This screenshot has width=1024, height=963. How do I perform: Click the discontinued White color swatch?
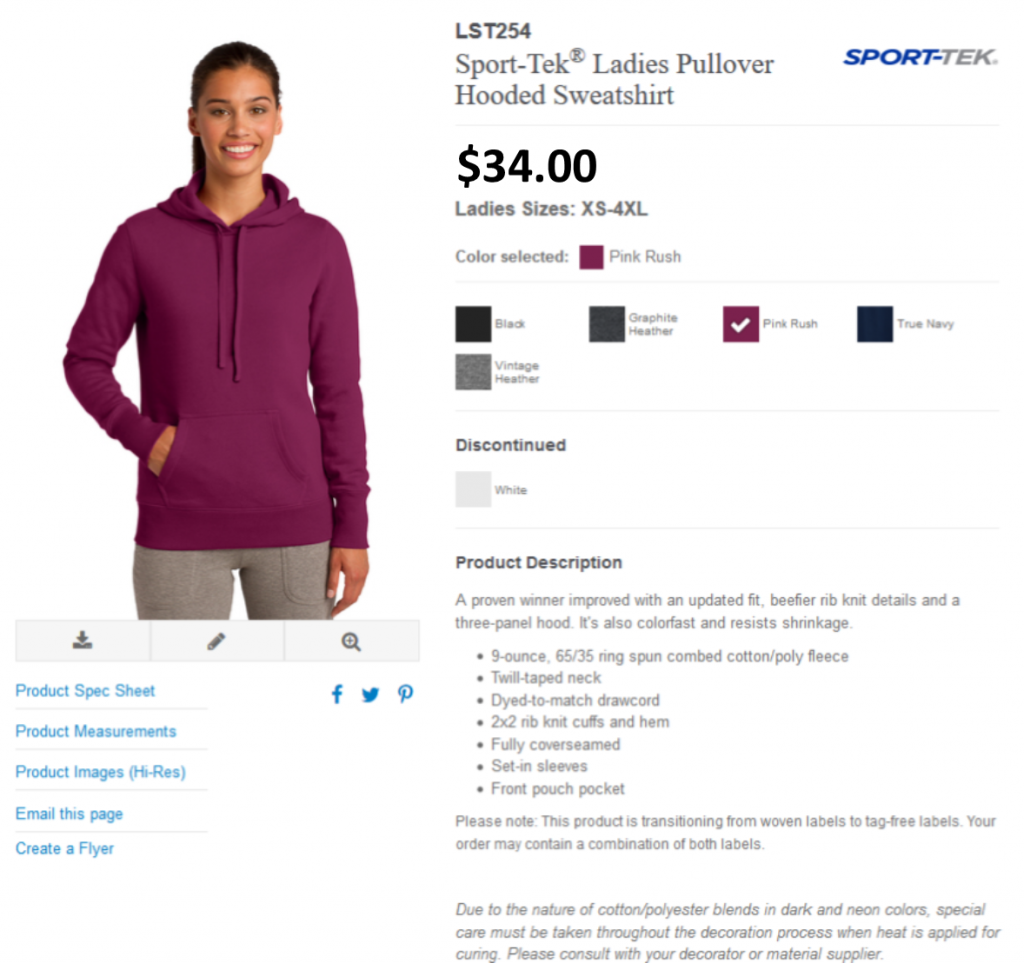pyautogui.click(x=473, y=489)
